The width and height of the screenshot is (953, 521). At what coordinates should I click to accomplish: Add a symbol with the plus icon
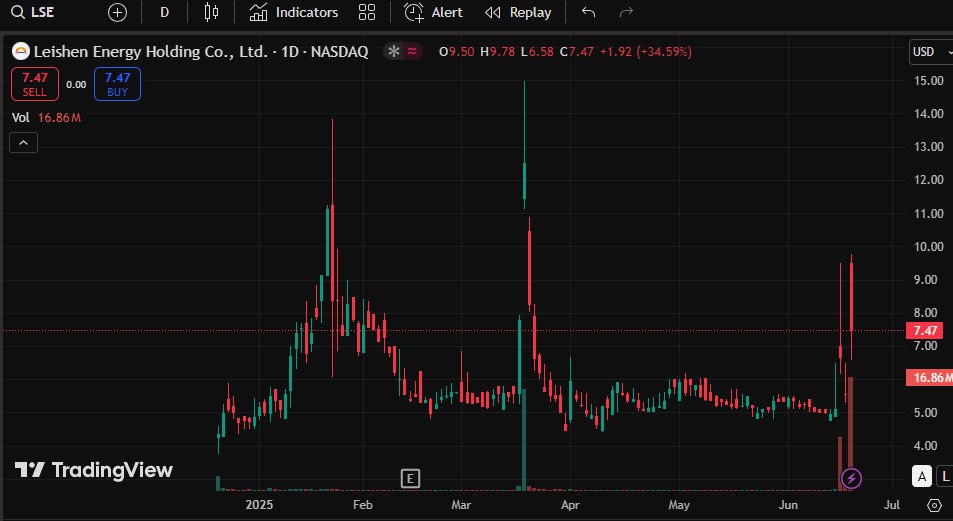(x=117, y=12)
